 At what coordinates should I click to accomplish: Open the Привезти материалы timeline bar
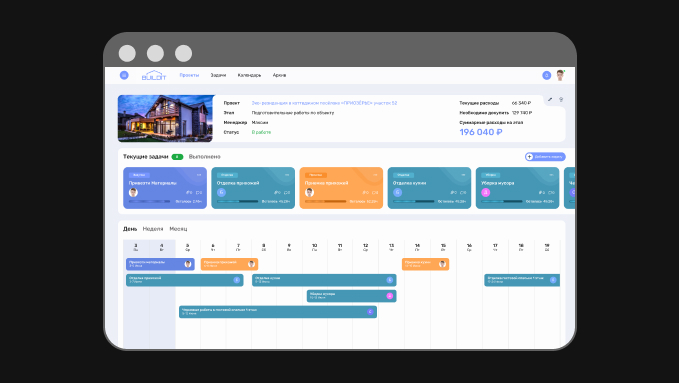pyautogui.click(x=160, y=264)
